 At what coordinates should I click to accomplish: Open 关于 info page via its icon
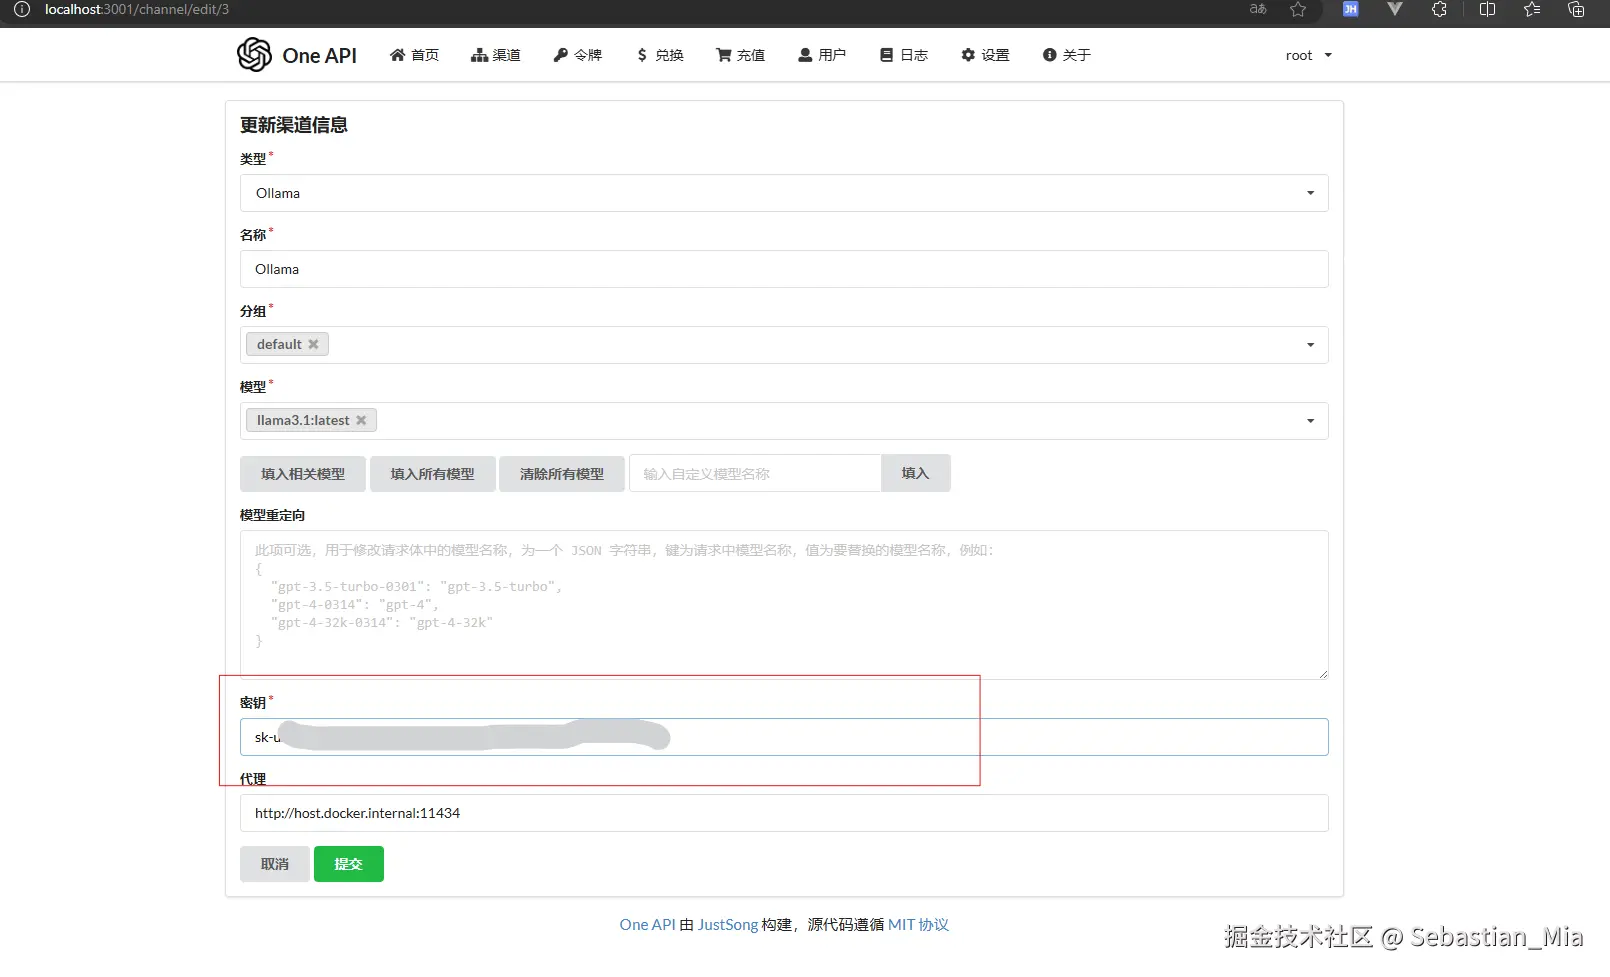tap(1049, 55)
